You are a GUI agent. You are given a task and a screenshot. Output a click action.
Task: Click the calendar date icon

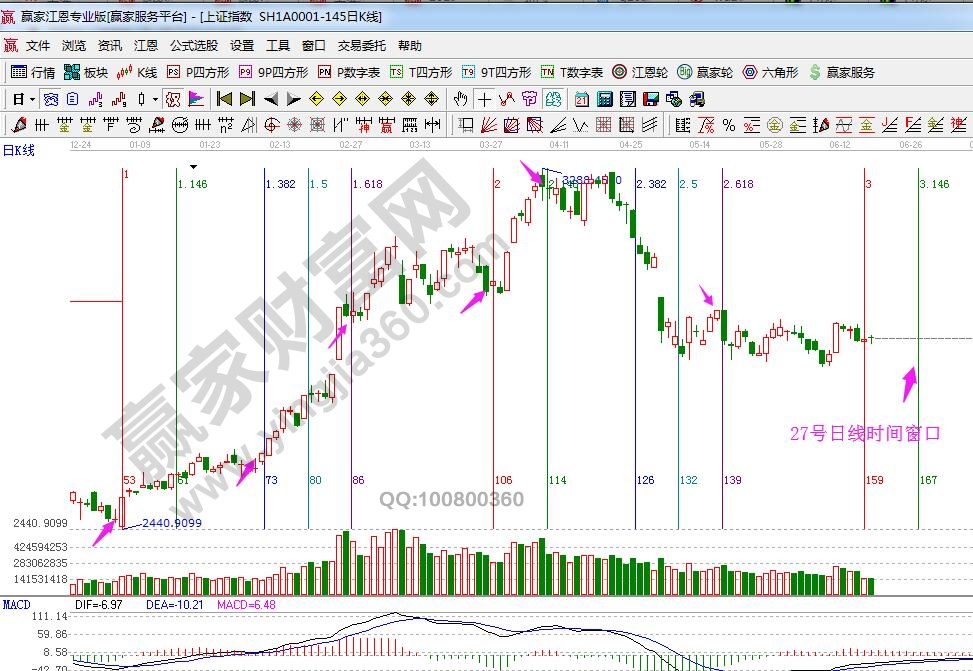582,99
